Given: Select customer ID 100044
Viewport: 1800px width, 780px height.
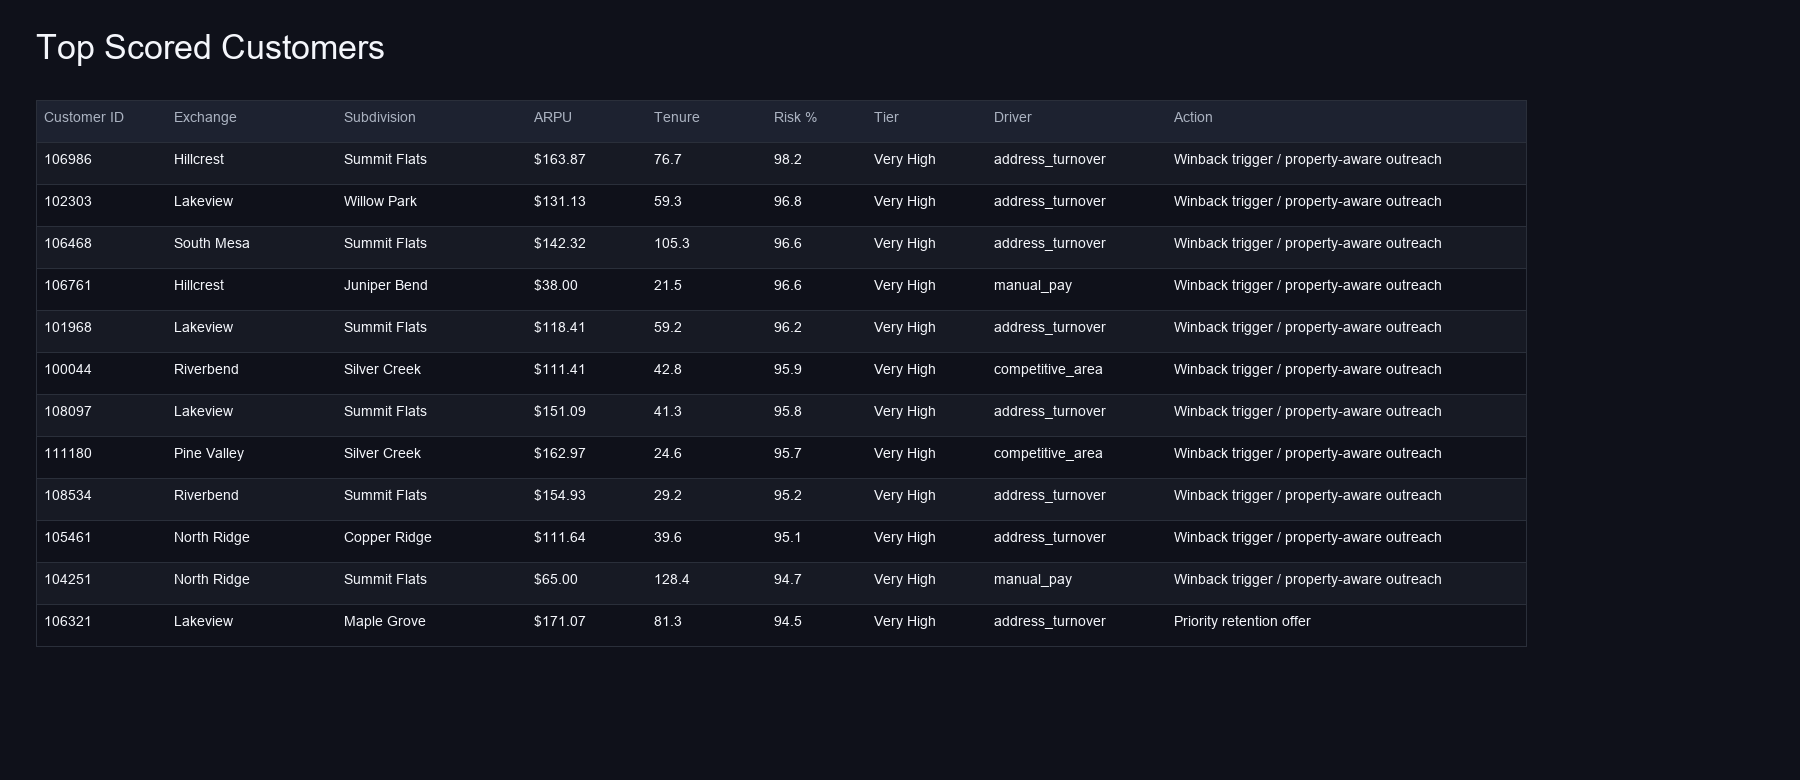Looking at the screenshot, I should [68, 369].
